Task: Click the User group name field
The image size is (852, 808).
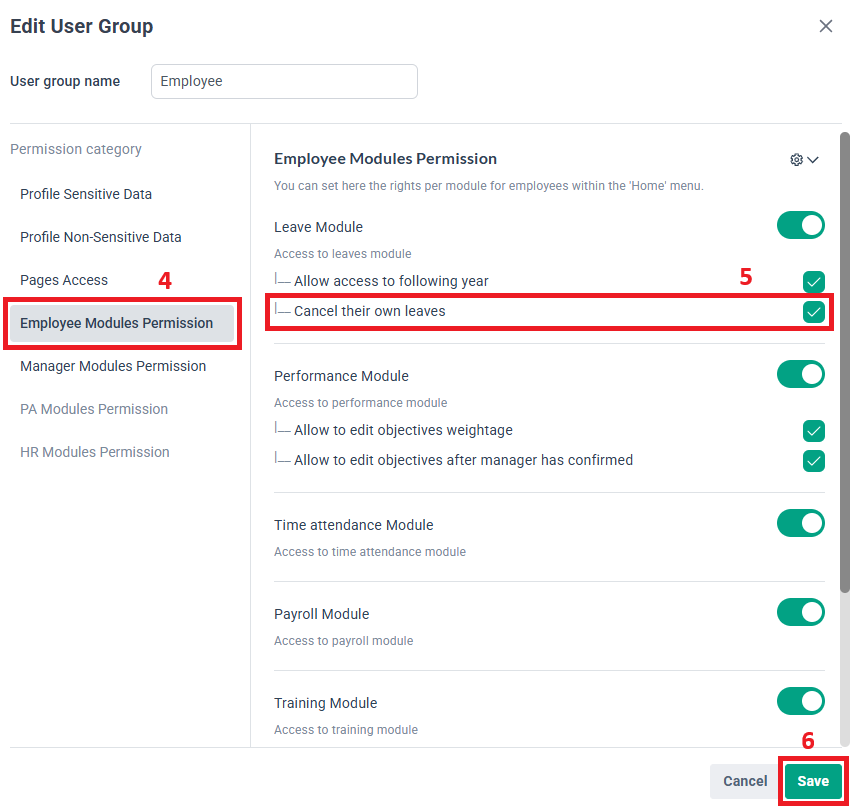Action: coord(284,82)
